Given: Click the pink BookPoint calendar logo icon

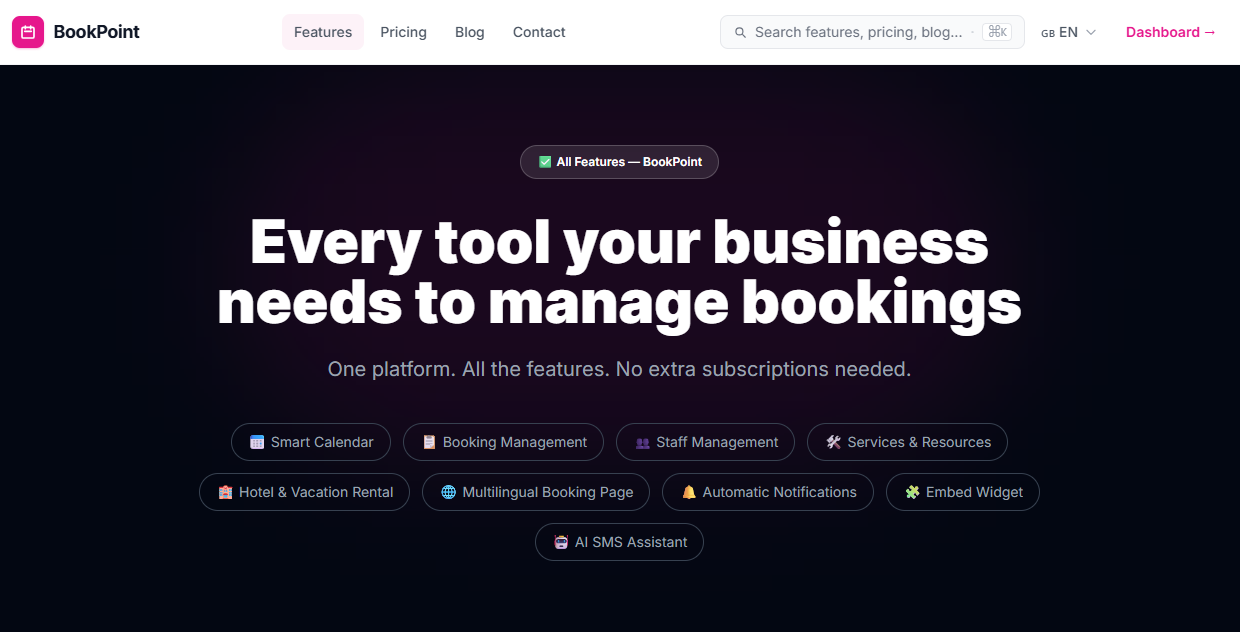Looking at the screenshot, I should pyautogui.click(x=28, y=32).
